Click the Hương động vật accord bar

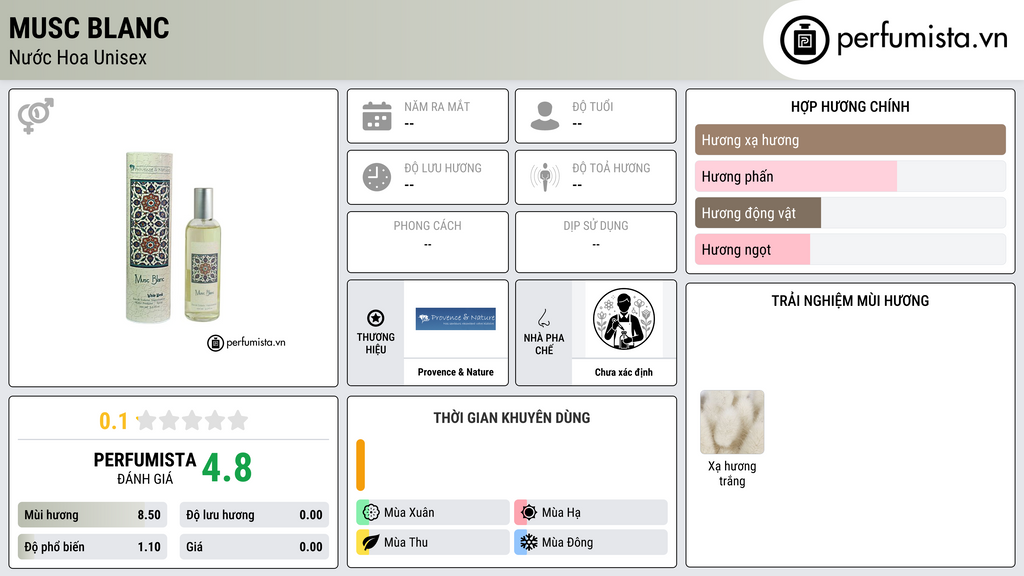click(850, 213)
